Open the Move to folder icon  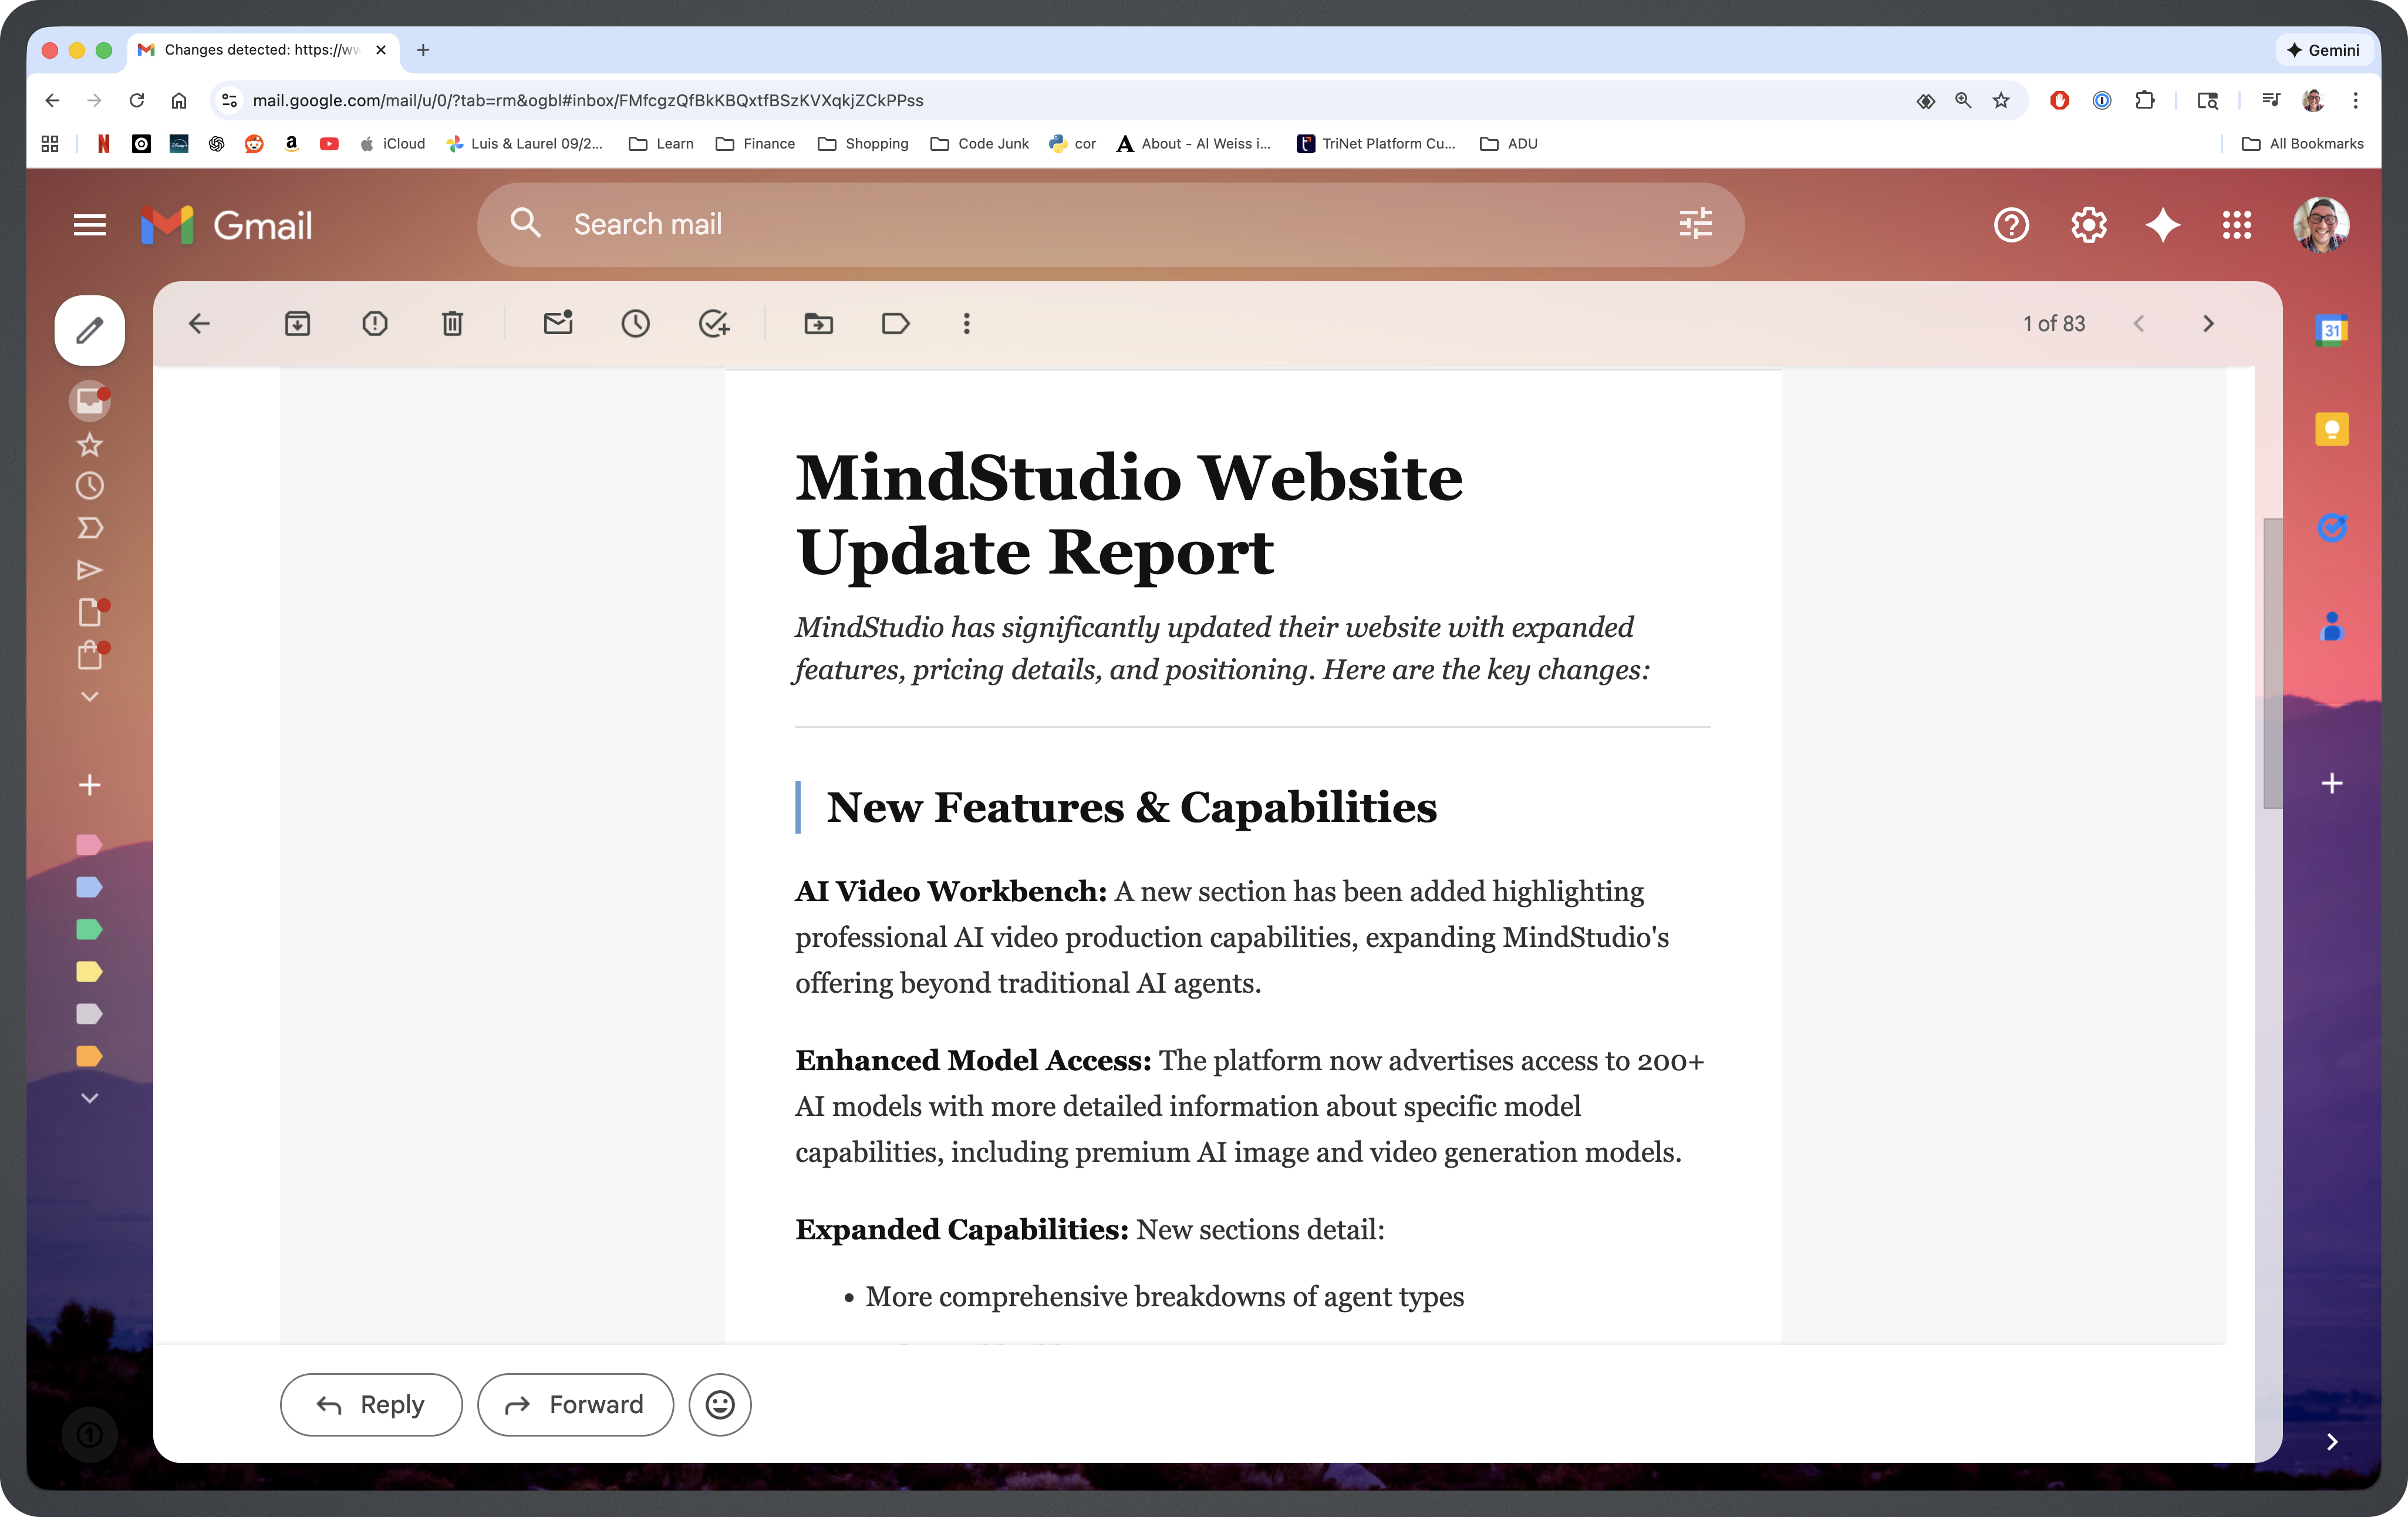[x=818, y=323]
